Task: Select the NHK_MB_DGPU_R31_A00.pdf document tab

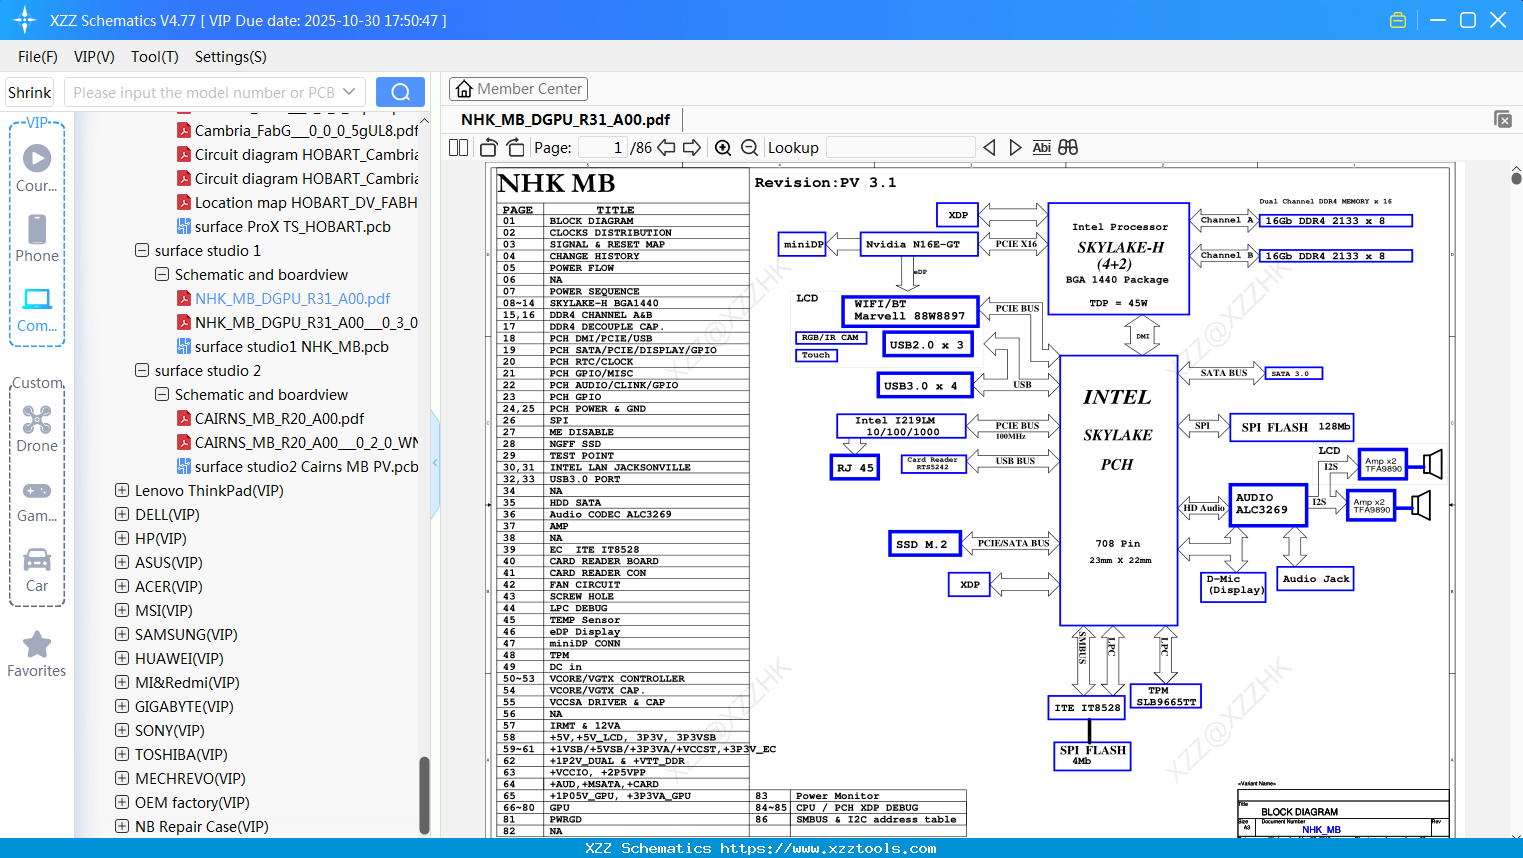Action: 565,120
